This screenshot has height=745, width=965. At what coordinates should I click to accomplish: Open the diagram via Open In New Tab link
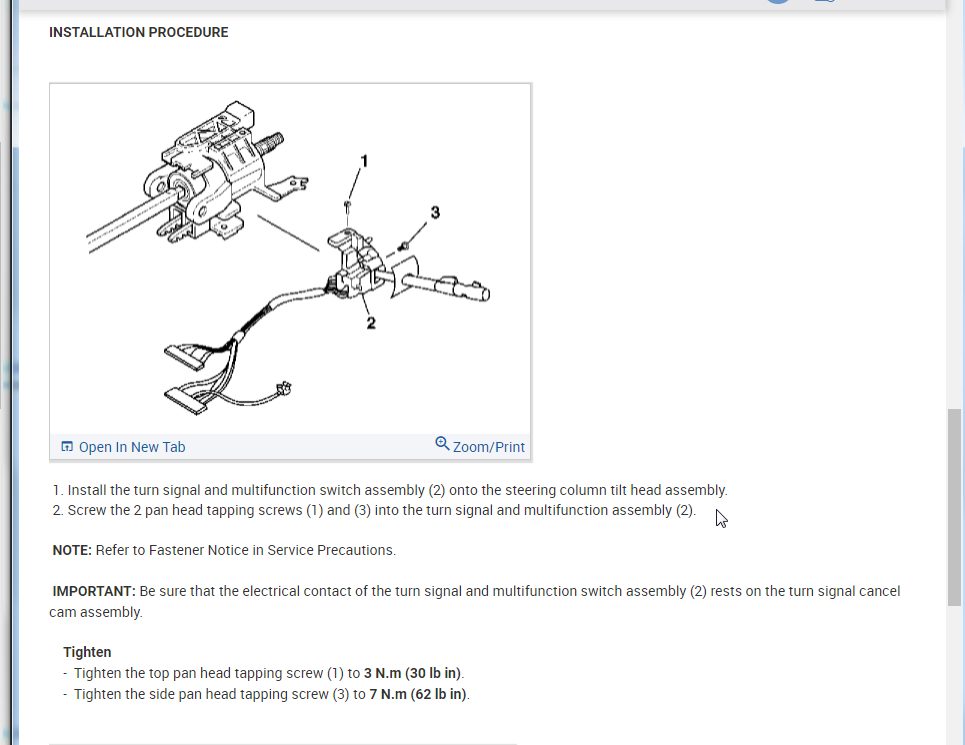pos(132,447)
